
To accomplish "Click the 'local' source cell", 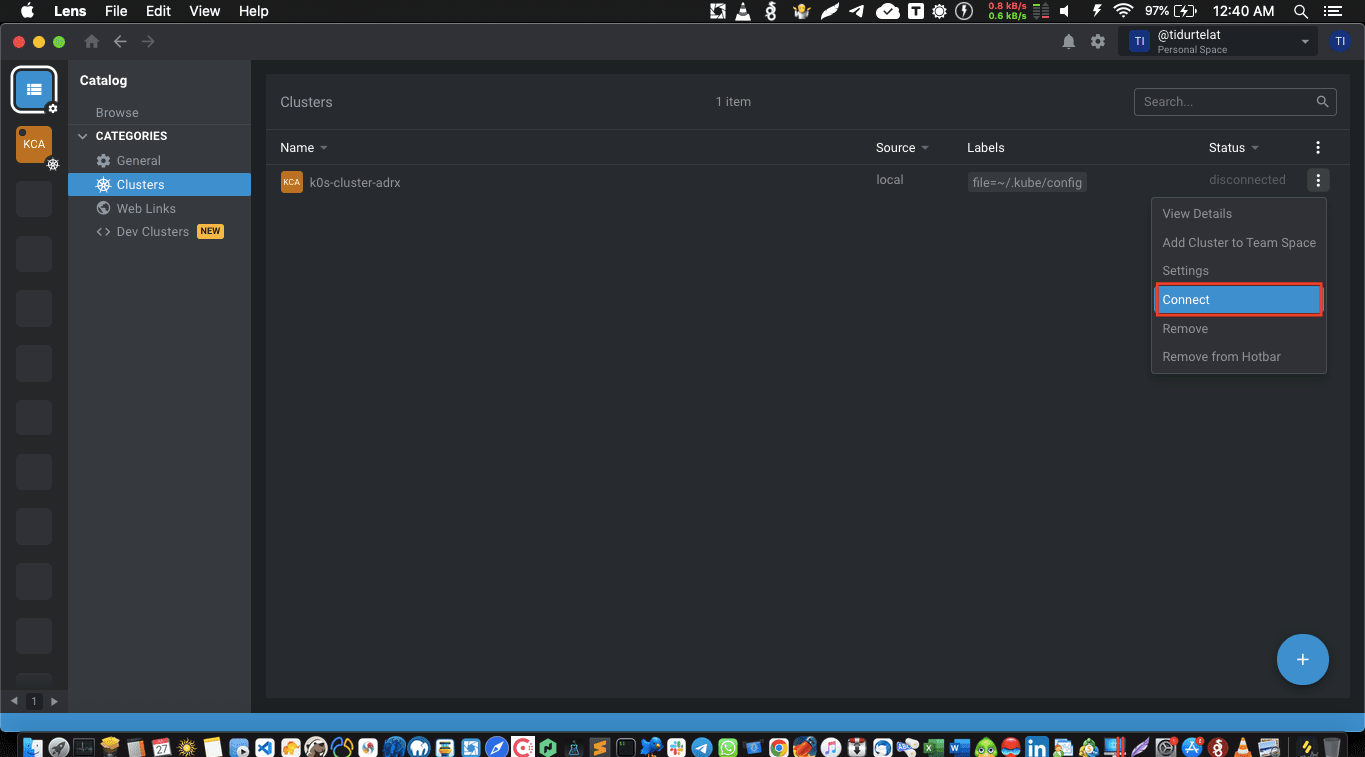I will 890,180.
